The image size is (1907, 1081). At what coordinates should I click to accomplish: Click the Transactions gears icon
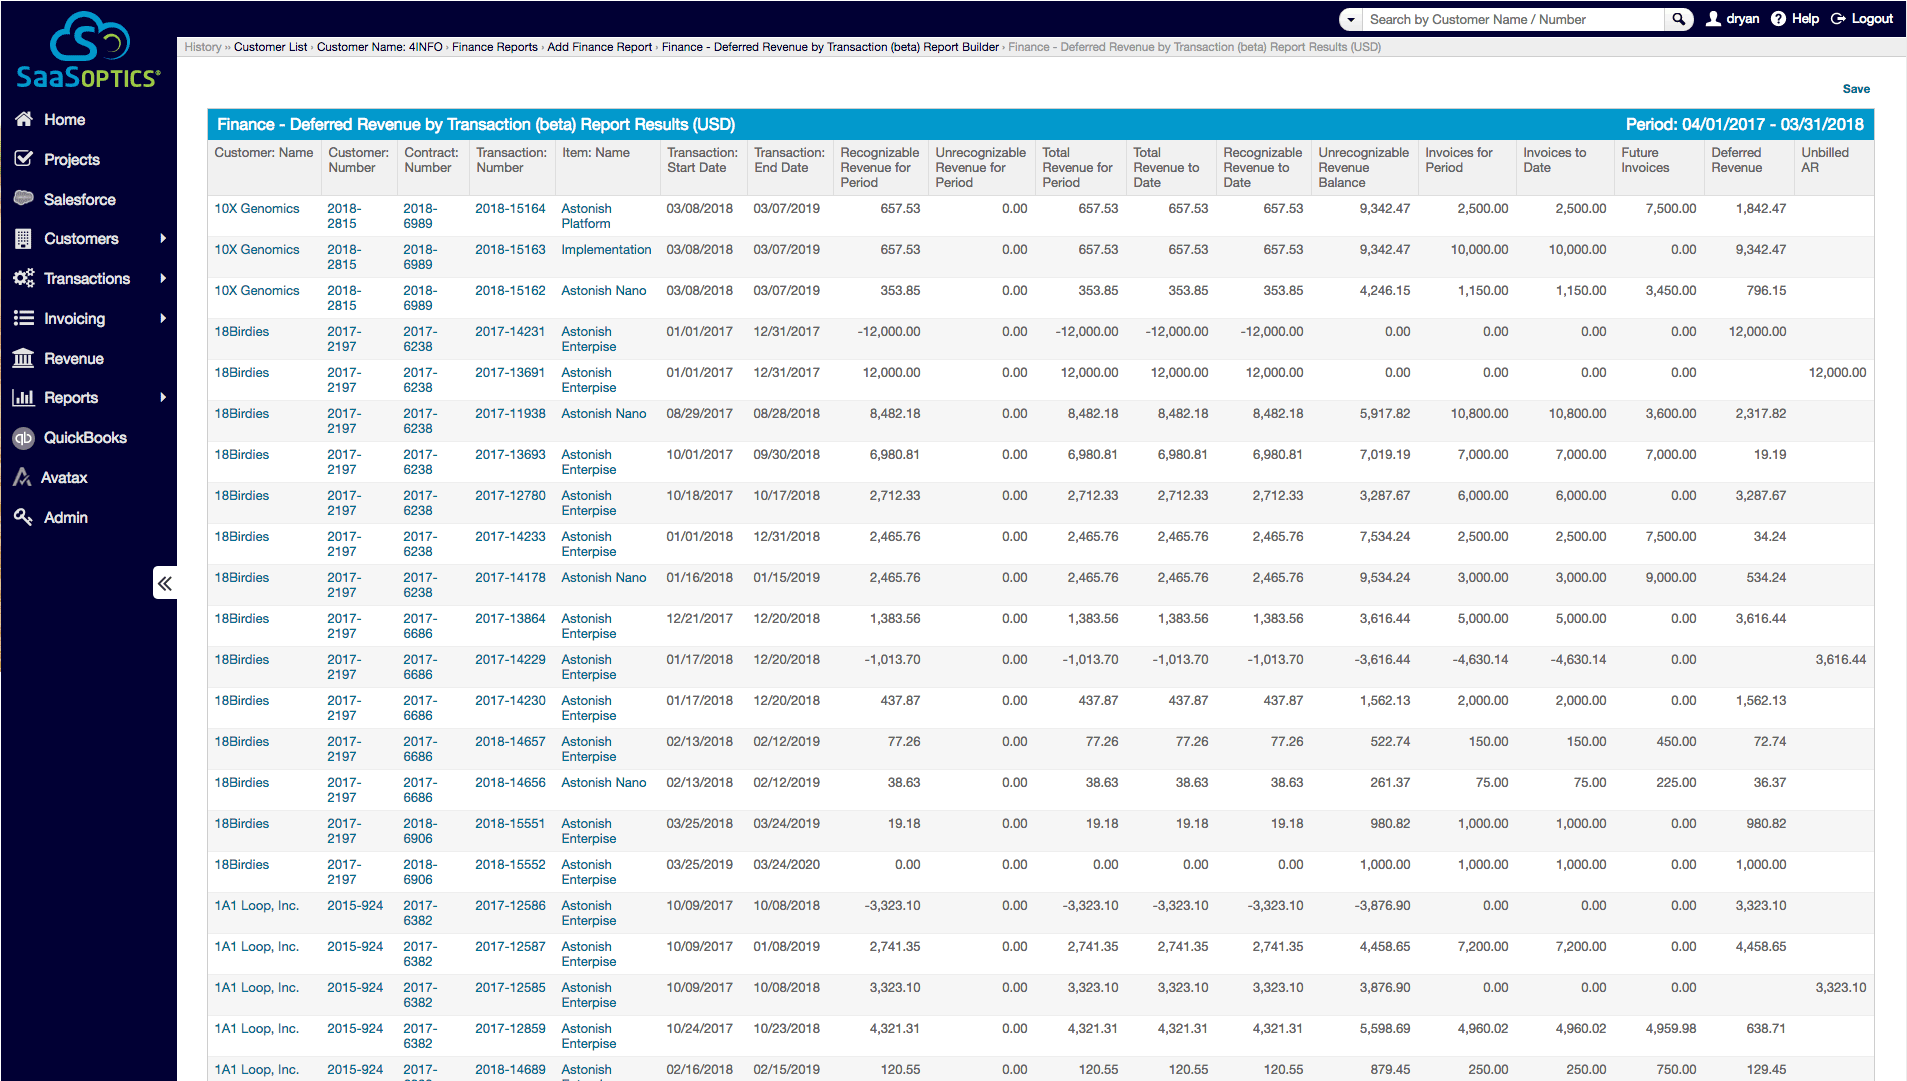pyautogui.click(x=24, y=278)
